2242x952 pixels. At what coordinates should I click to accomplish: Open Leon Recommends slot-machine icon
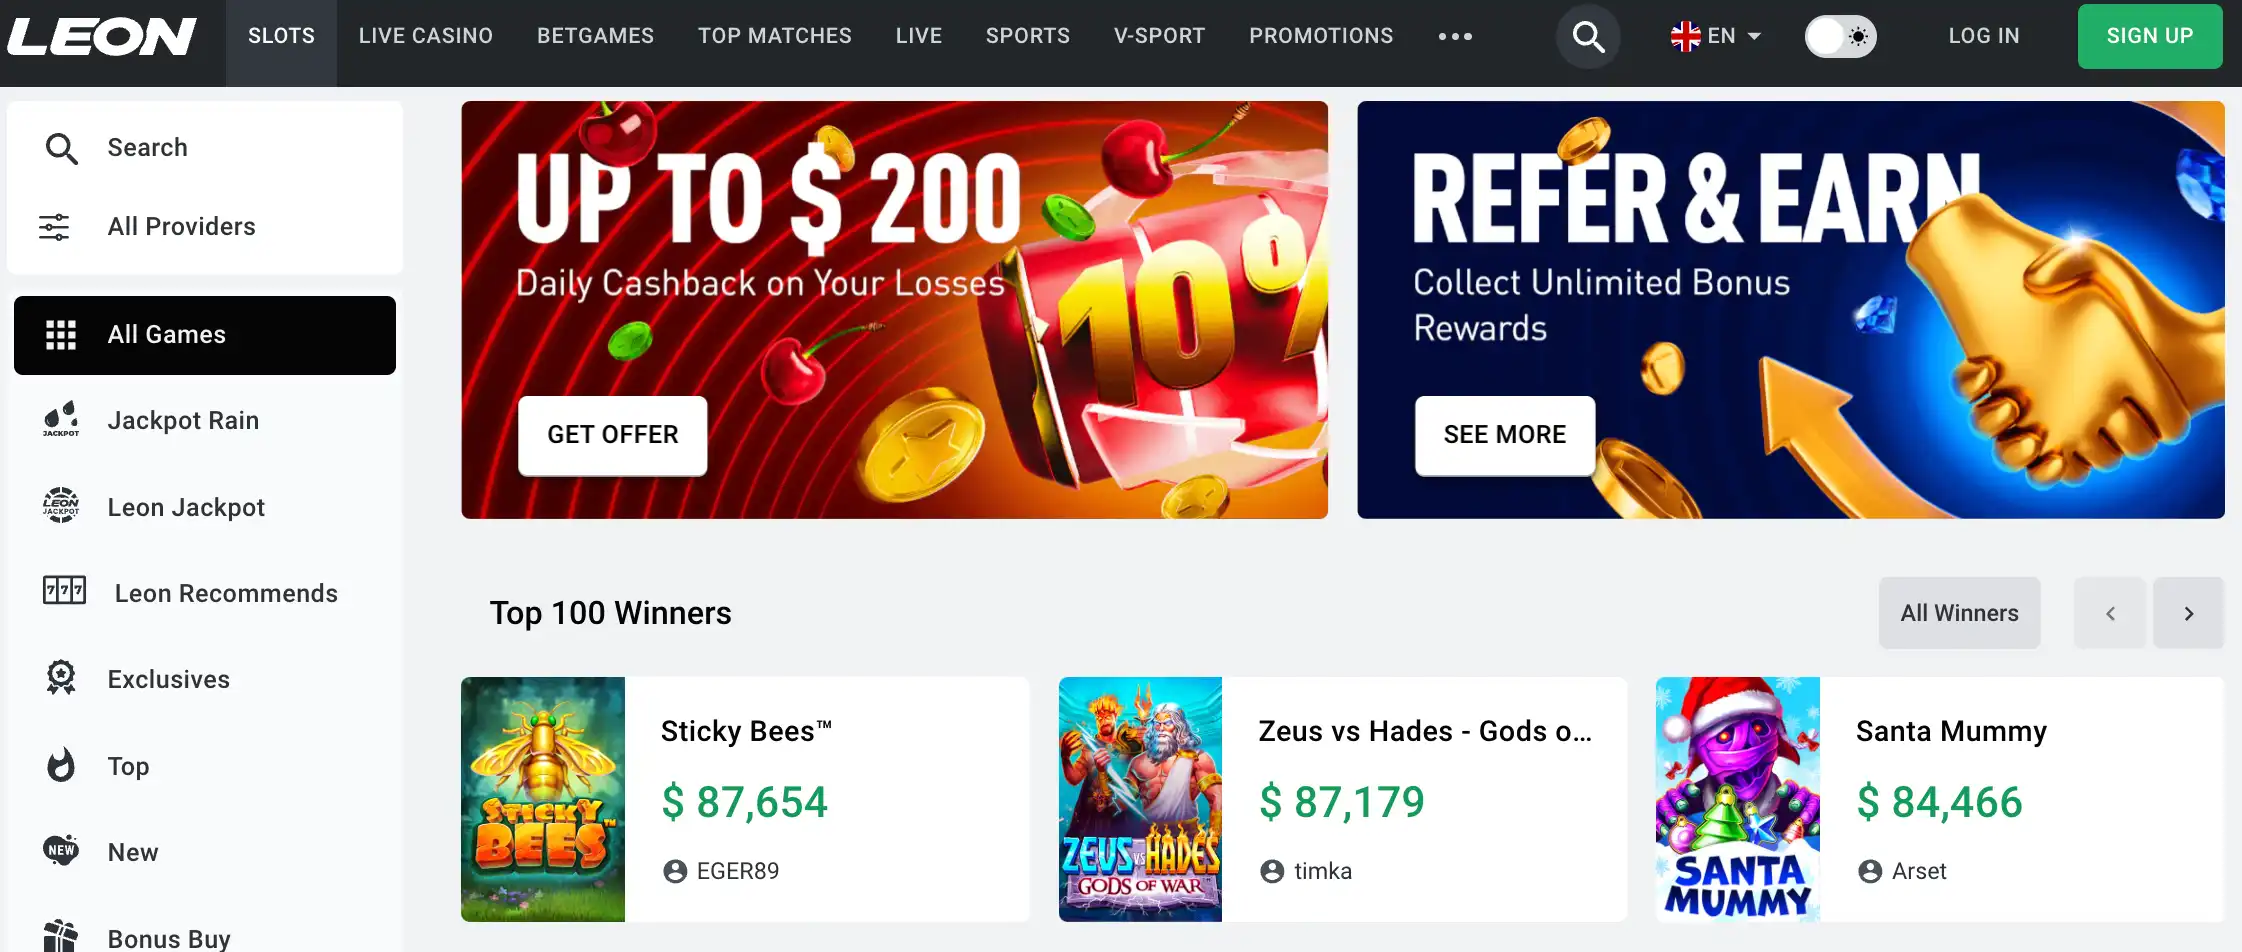(x=64, y=592)
